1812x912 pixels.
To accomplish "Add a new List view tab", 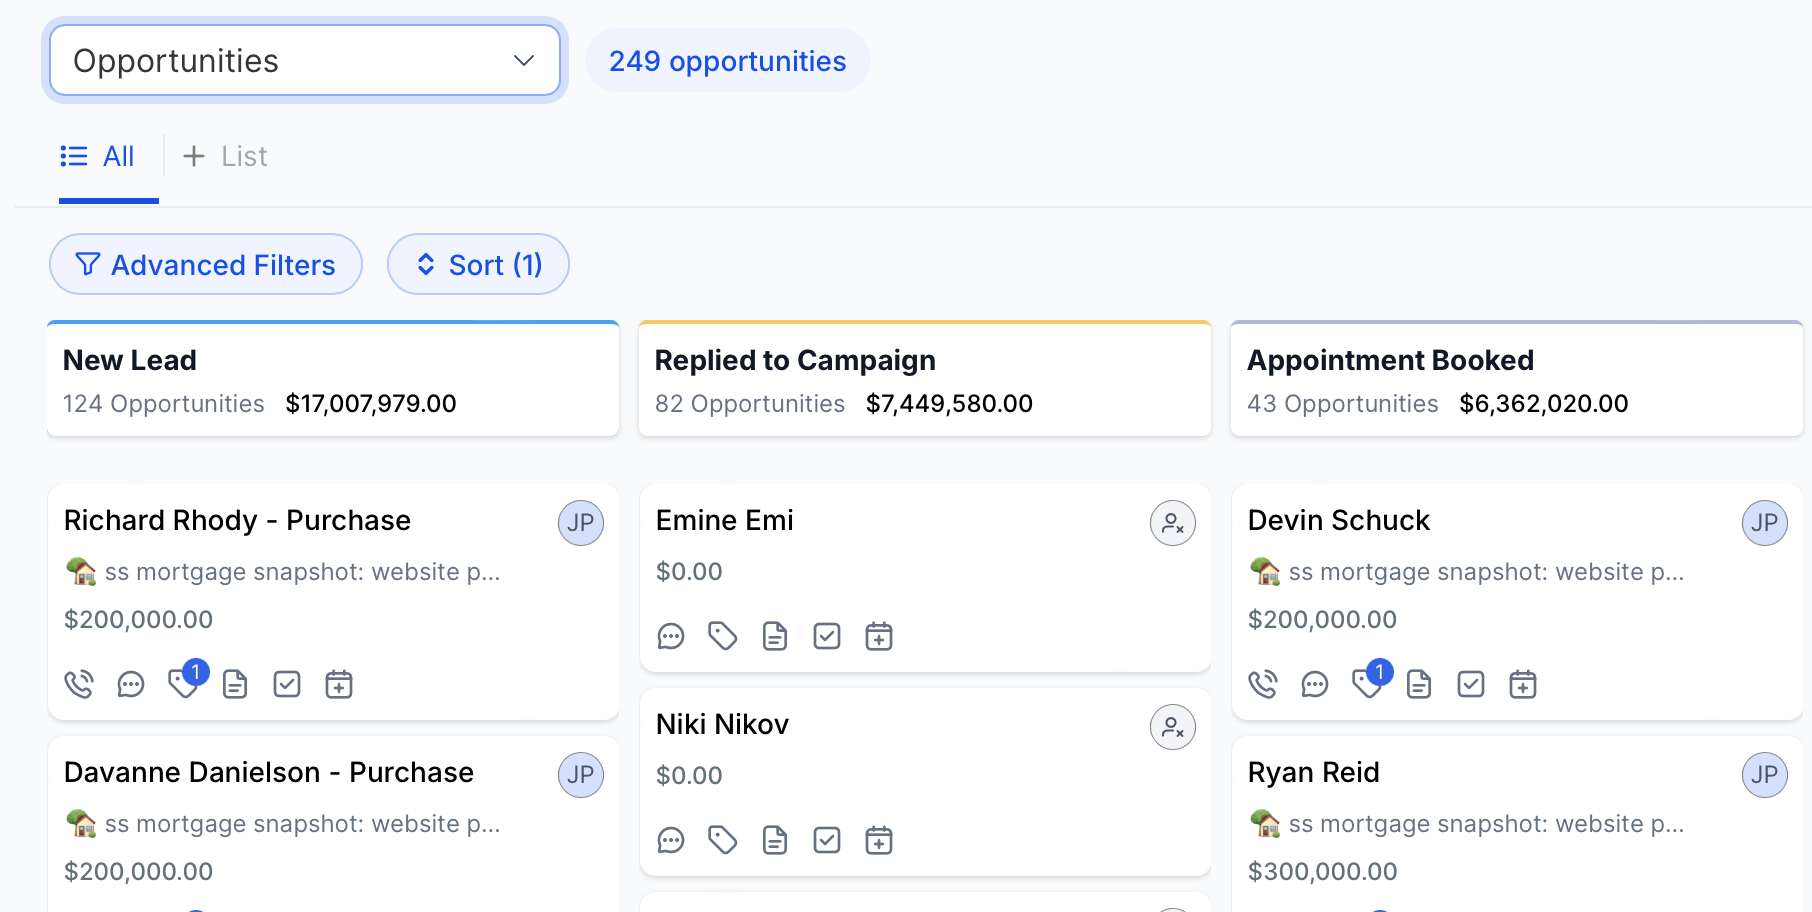I will pyautogui.click(x=225, y=157).
